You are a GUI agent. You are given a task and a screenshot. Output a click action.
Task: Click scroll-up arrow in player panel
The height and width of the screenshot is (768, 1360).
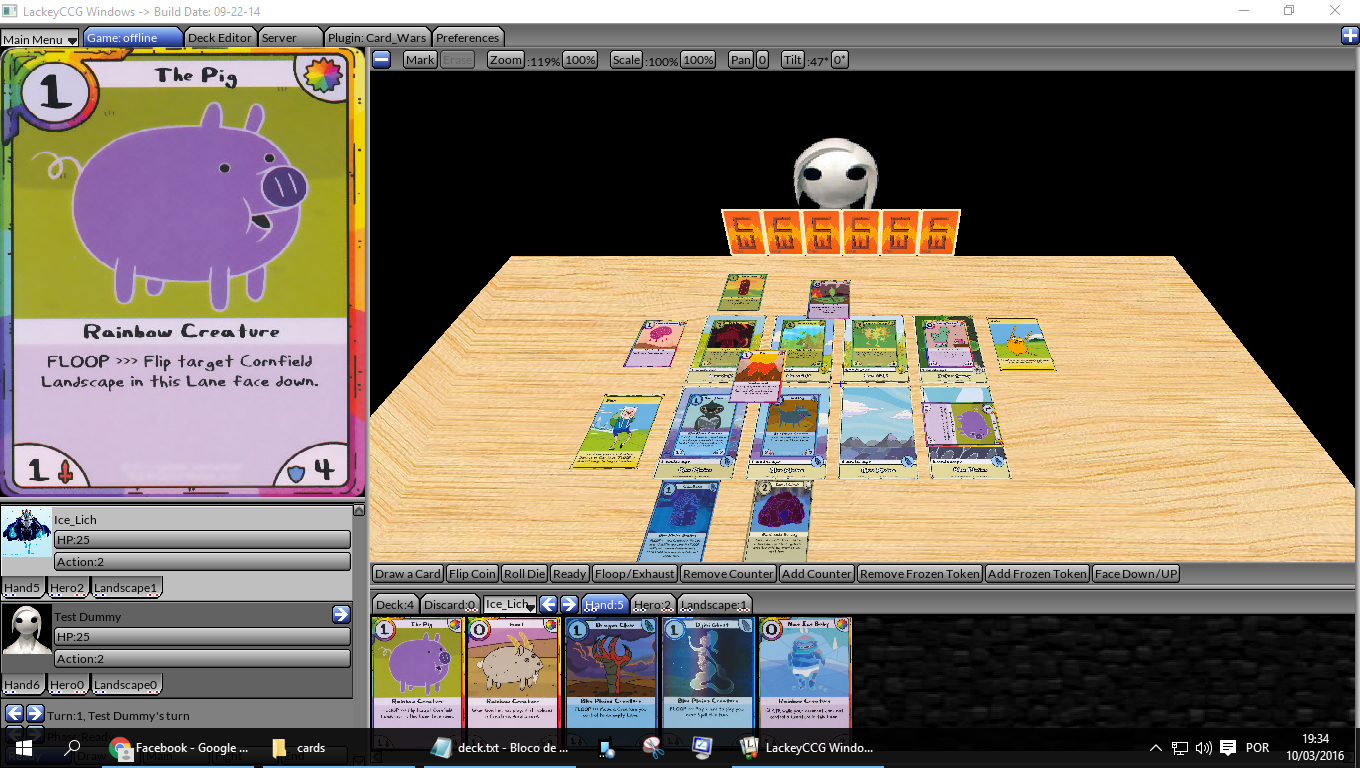point(359,510)
